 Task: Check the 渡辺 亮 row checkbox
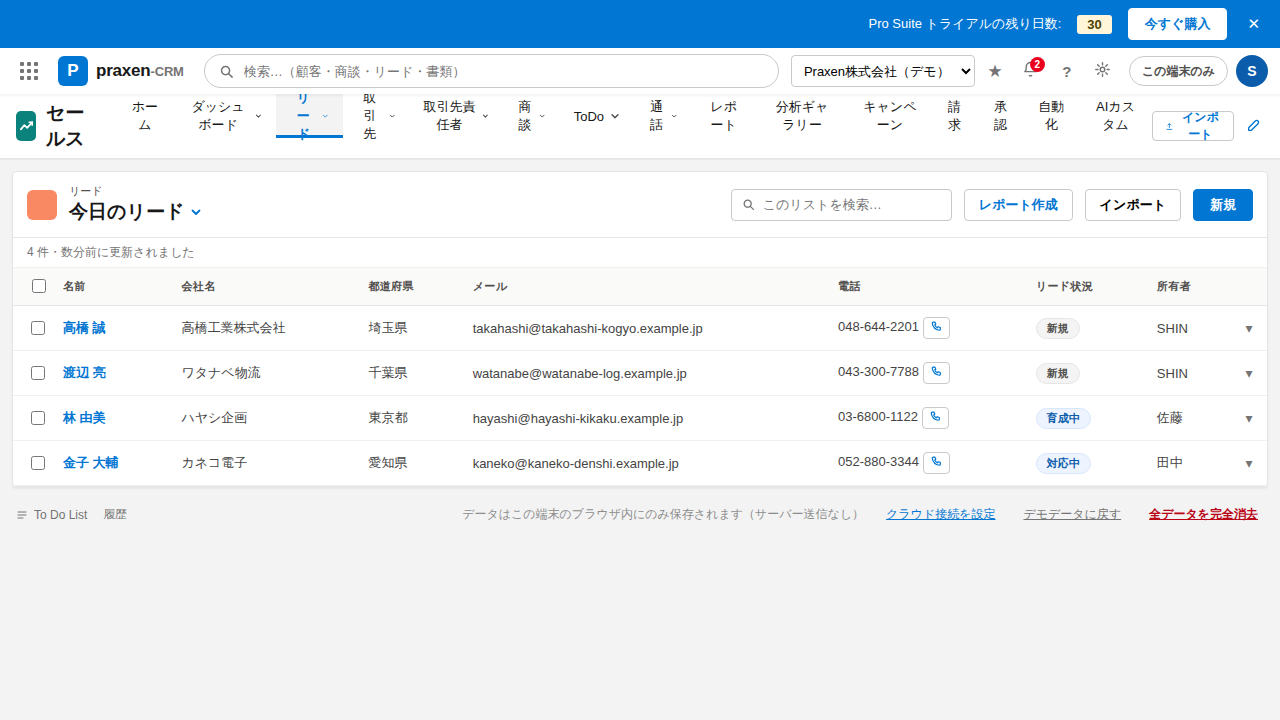pyautogui.click(x=38, y=373)
